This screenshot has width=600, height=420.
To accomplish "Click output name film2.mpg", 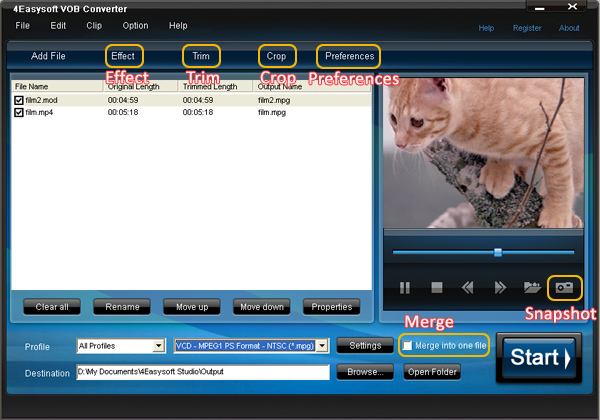I will click(x=274, y=100).
